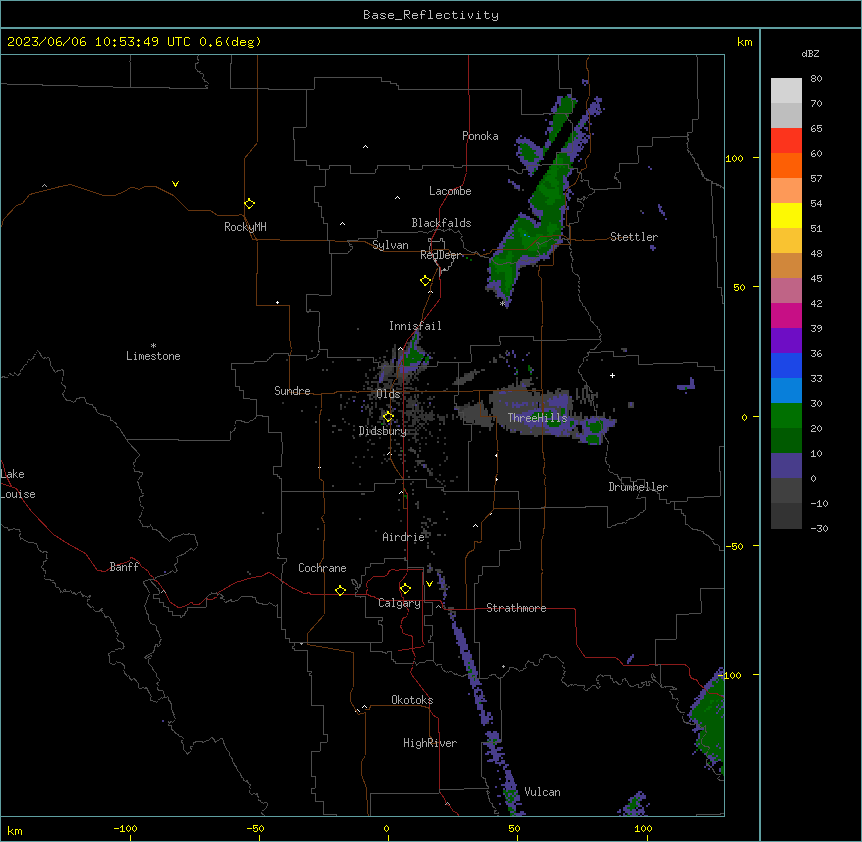Click the Cochrane town label
Viewport: 862px width, 842px height.
pyautogui.click(x=322, y=568)
